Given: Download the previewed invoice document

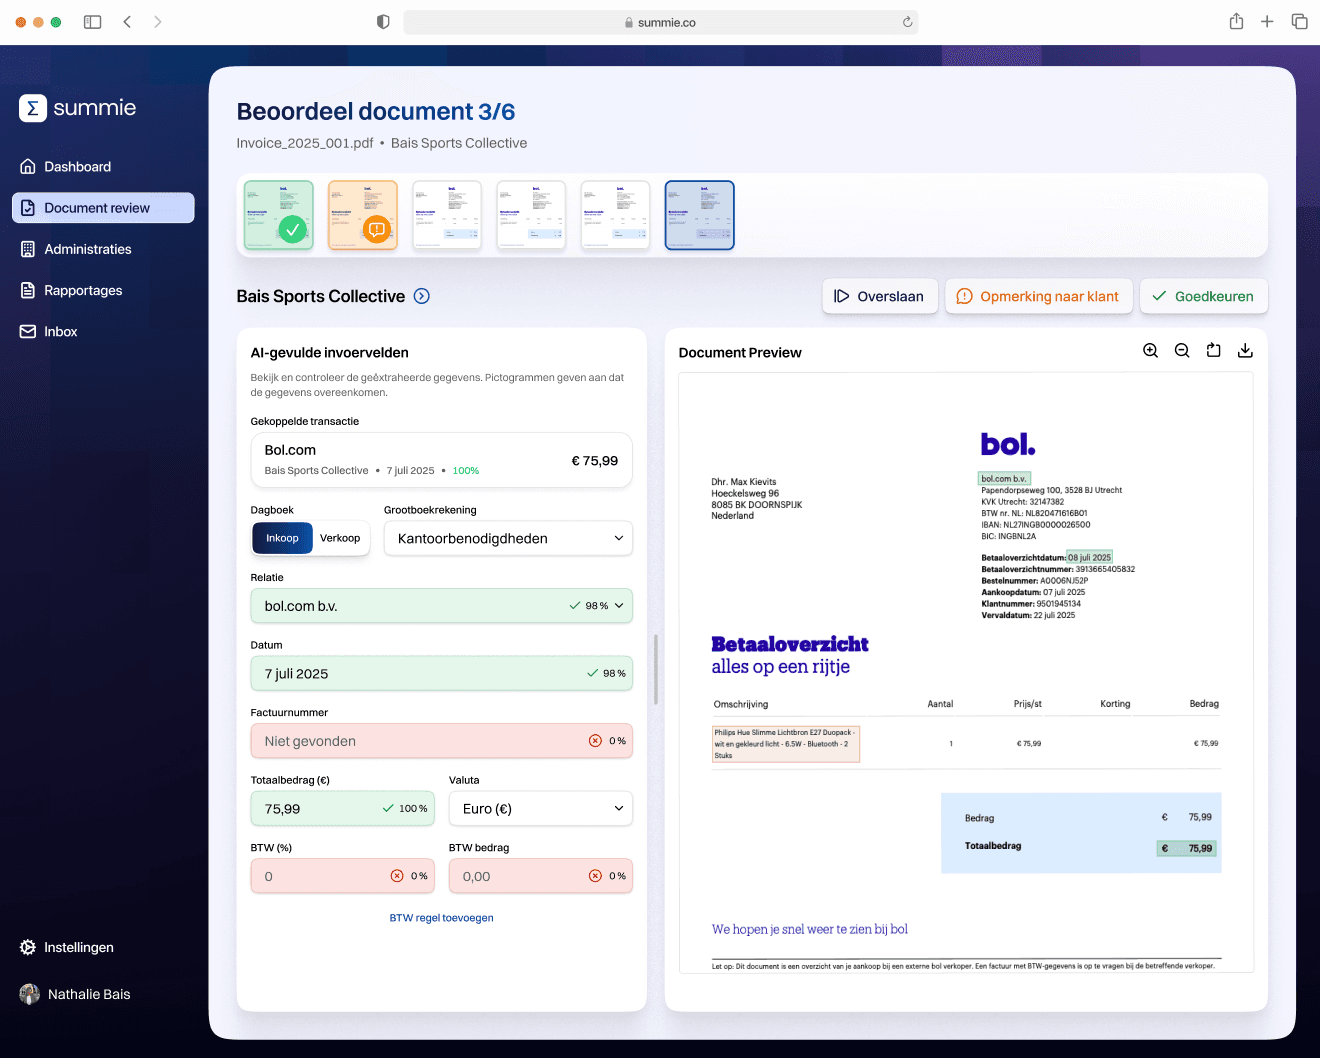Looking at the screenshot, I should 1245,351.
